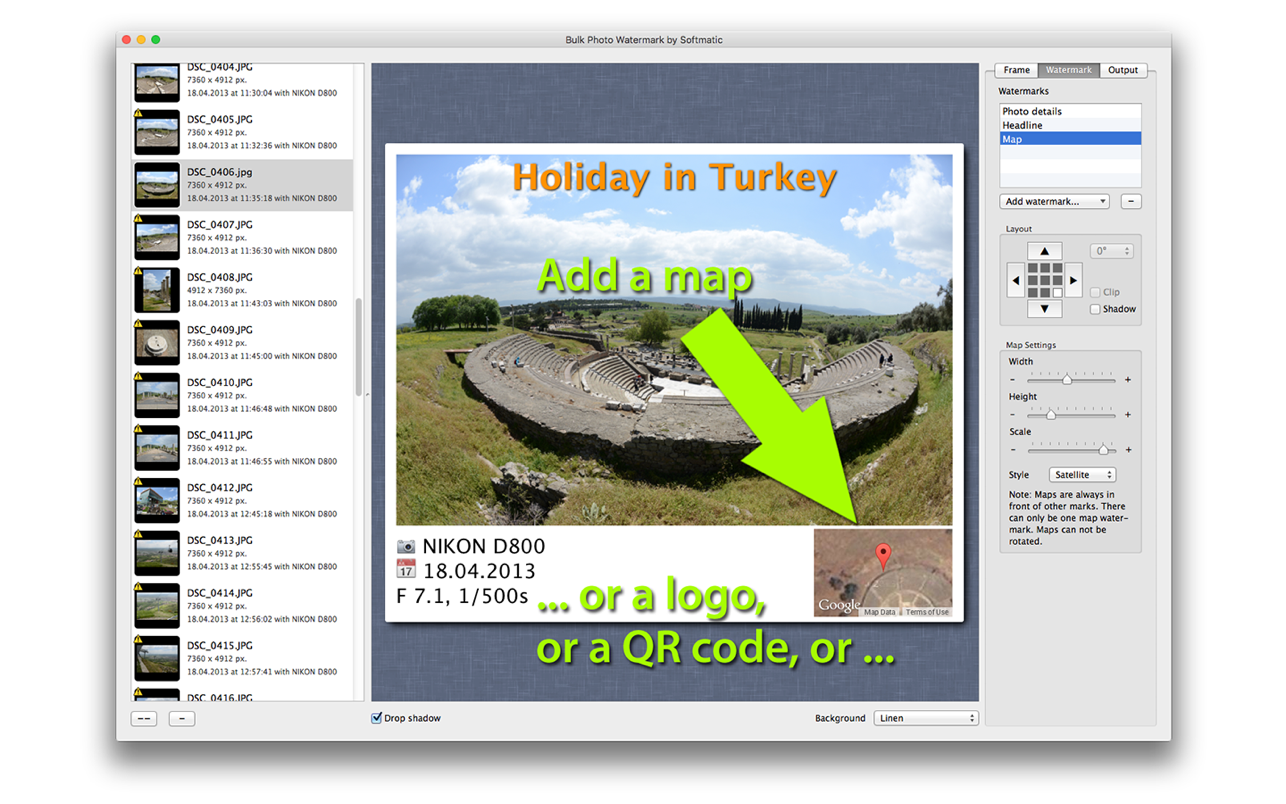This screenshot has height=804, width=1286.
Task: Click the remove-all double-minus button below file list
Action: tap(144, 718)
